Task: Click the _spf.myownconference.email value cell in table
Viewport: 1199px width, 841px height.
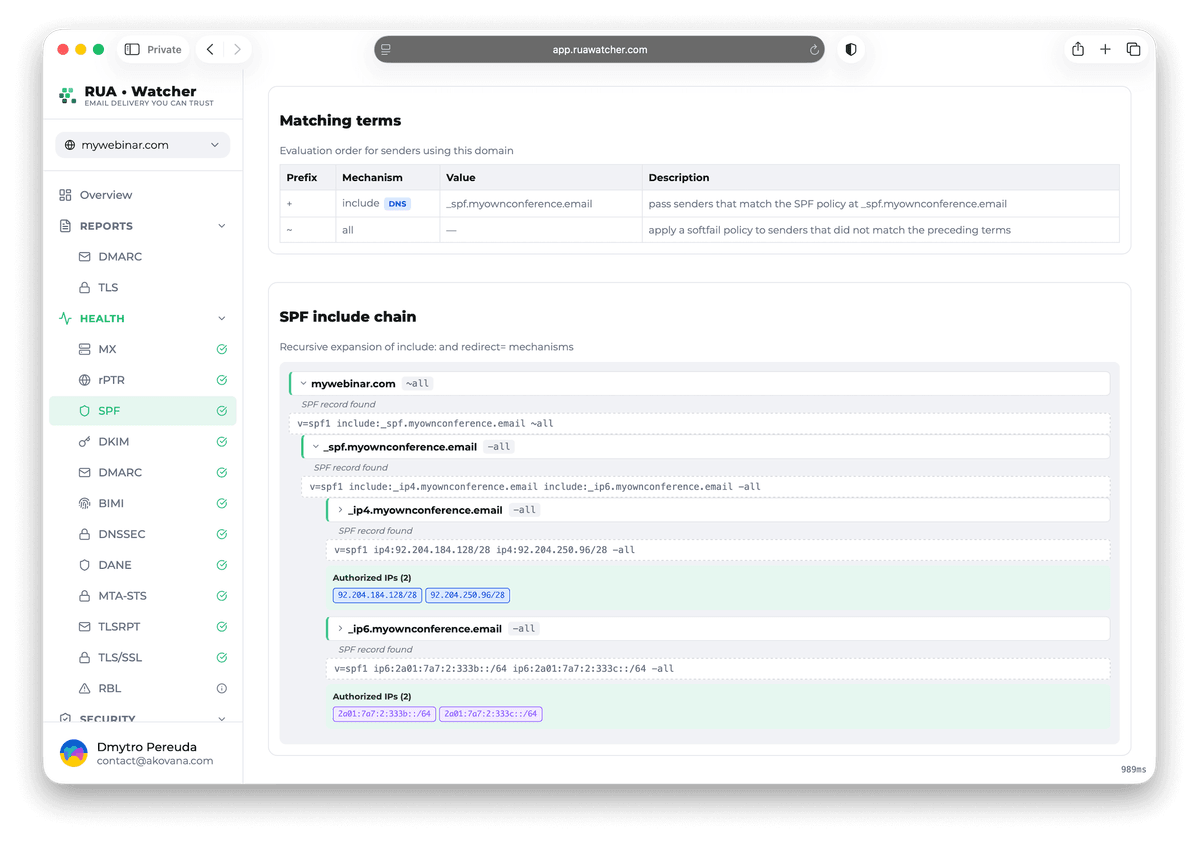Action: 541,204
